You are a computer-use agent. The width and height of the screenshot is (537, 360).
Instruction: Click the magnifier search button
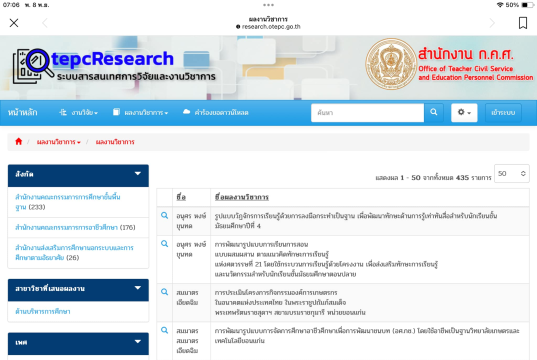tap(434, 113)
